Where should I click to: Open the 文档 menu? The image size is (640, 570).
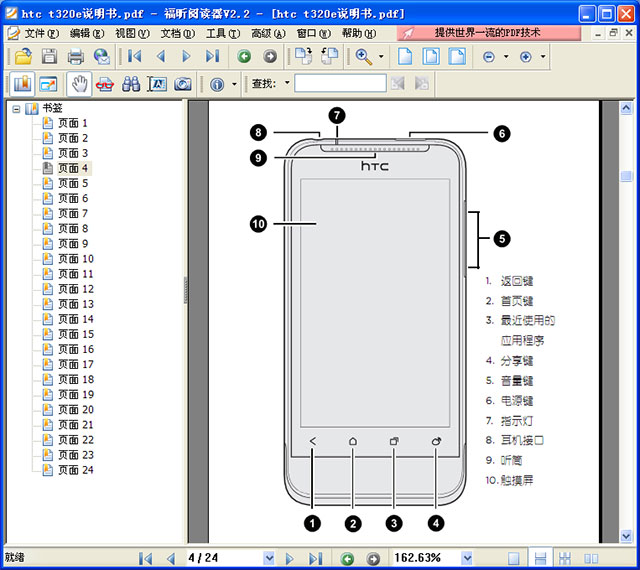coord(178,33)
